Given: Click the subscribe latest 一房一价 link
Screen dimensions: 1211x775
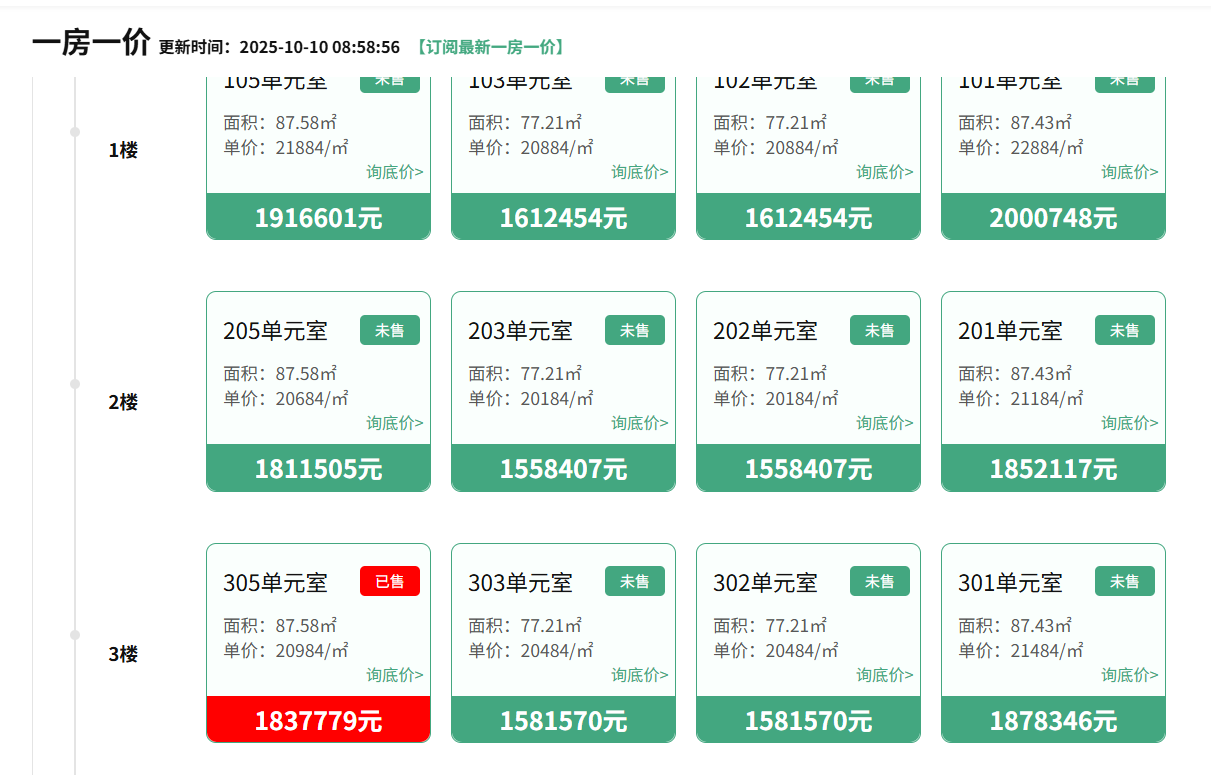Looking at the screenshot, I should tap(490, 47).
